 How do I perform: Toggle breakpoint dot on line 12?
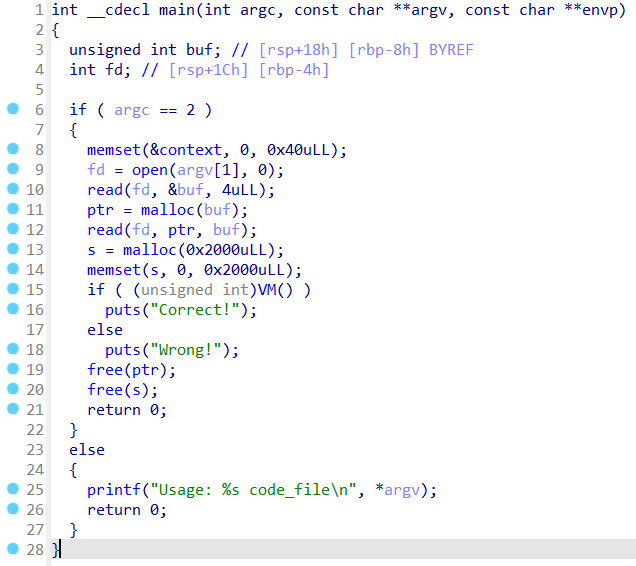(x=13, y=228)
